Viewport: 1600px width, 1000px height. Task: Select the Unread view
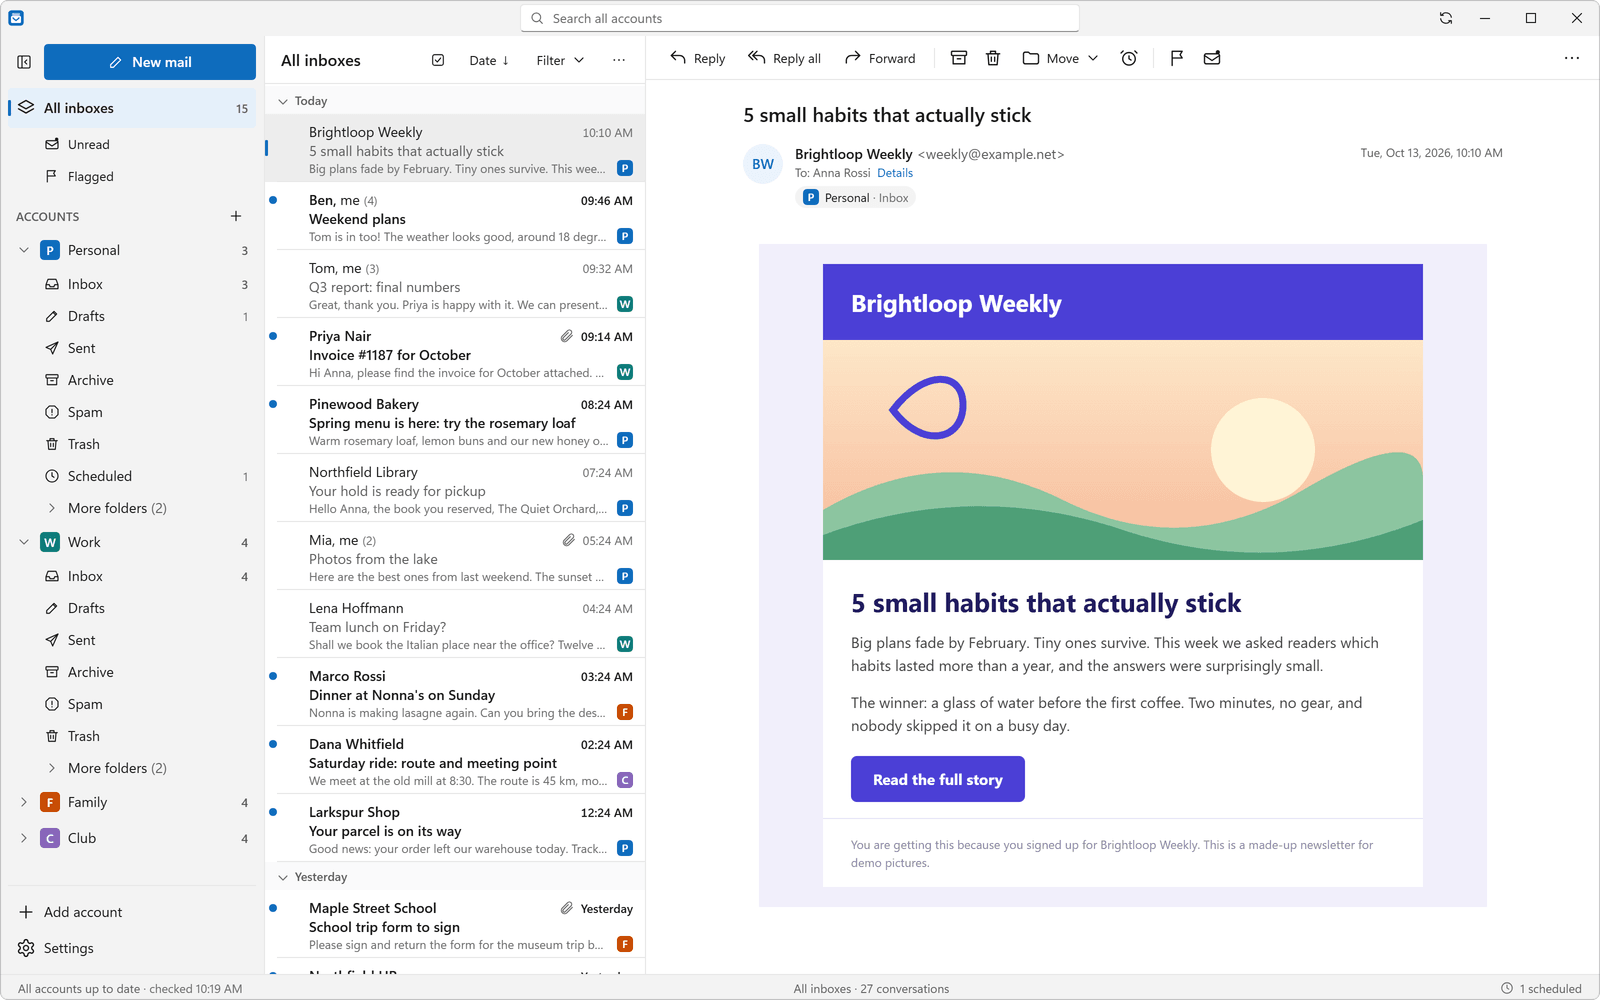pos(132,144)
